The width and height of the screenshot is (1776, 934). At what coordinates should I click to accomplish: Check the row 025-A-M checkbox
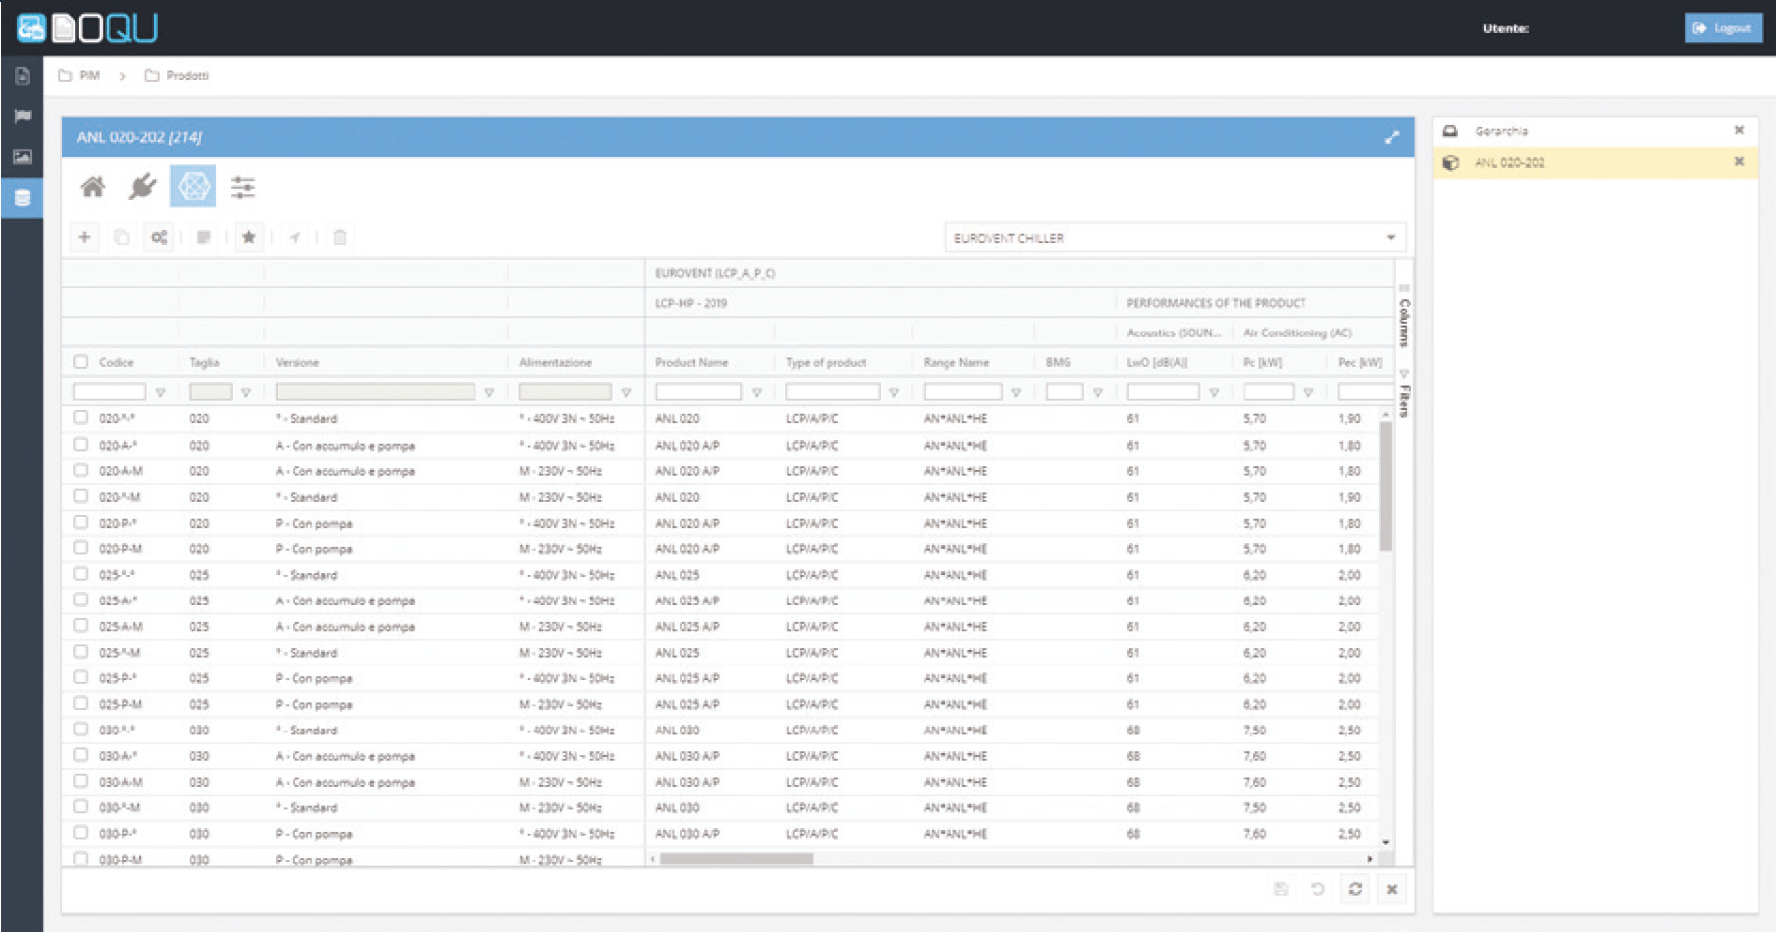pos(81,626)
